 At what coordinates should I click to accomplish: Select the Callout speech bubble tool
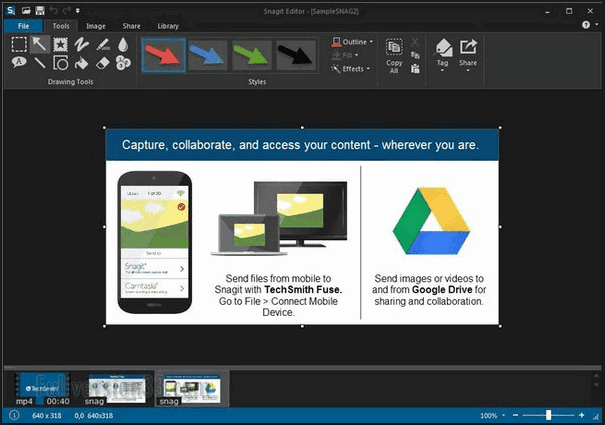[x=19, y=62]
